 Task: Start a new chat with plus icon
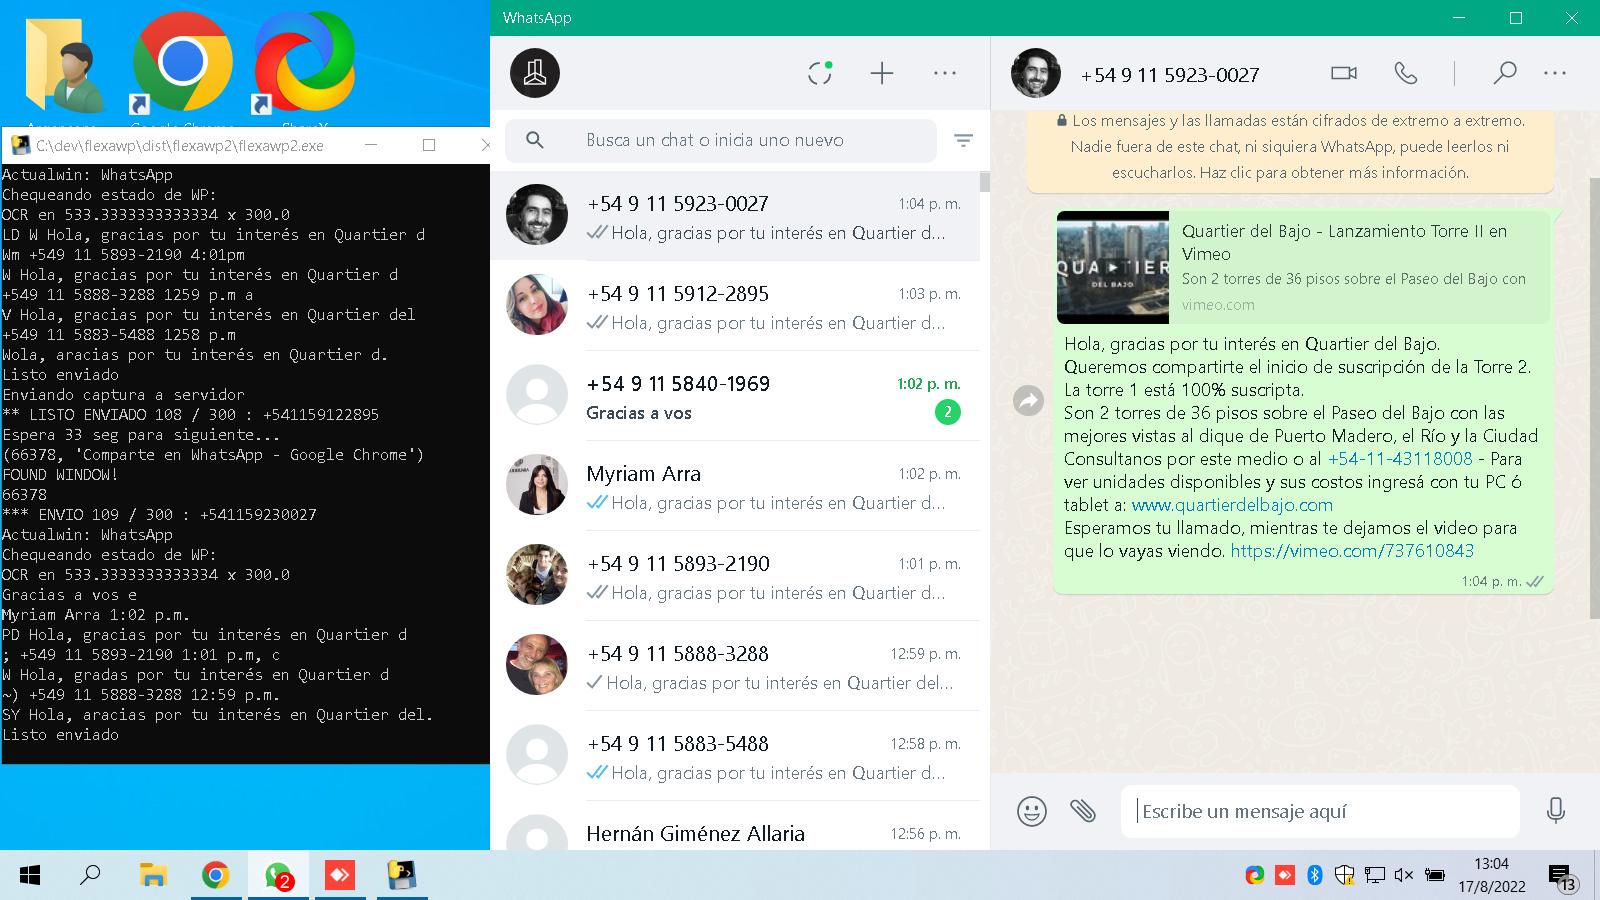click(x=882, y=73)
